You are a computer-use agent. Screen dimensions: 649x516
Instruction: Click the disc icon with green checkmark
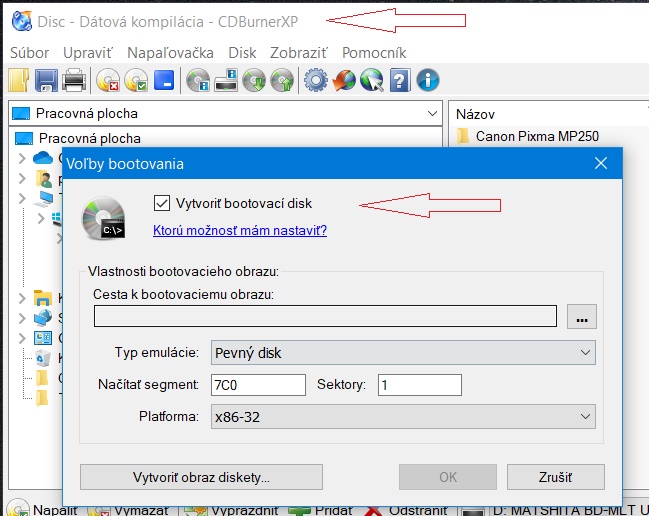pos(136,80)
